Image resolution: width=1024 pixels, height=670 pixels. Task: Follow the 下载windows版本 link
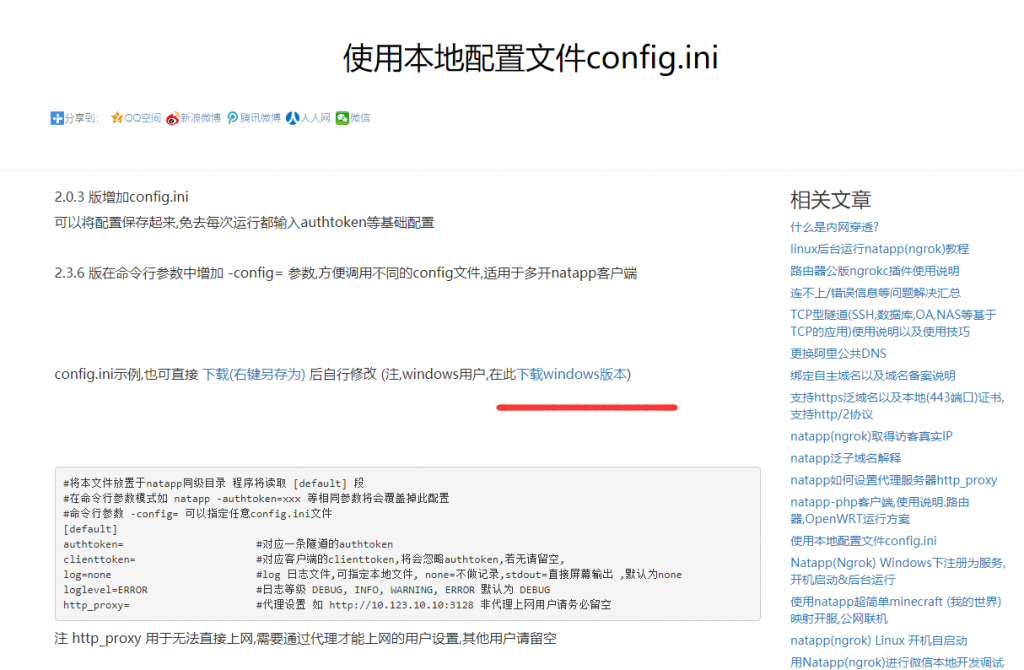571,374
